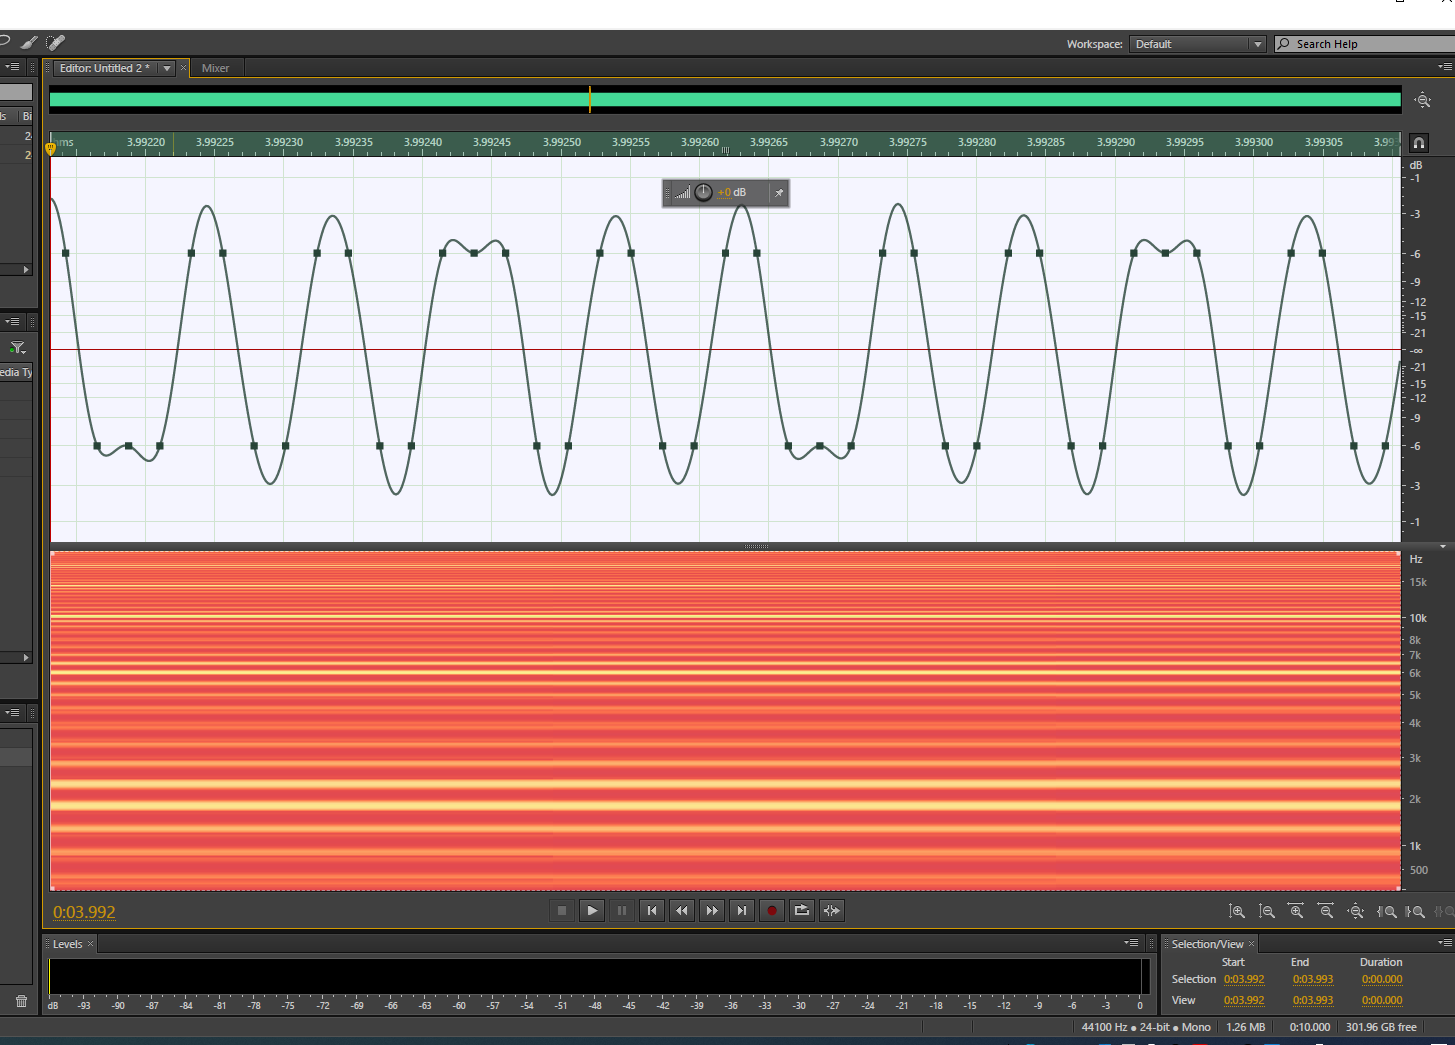Click the Rewind transport button

[x=682, y=910]
